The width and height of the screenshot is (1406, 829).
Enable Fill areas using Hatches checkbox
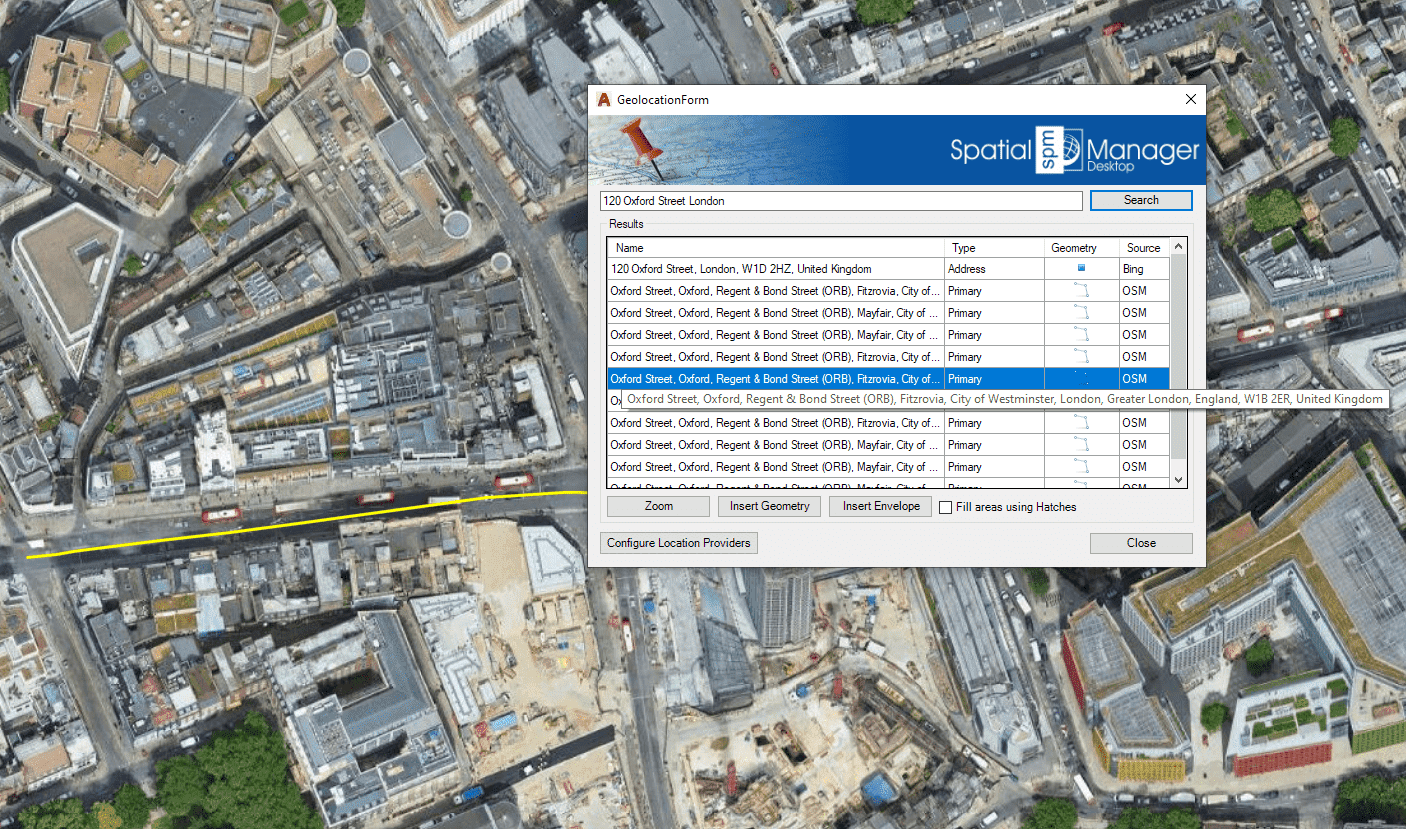tap(946, 507)
